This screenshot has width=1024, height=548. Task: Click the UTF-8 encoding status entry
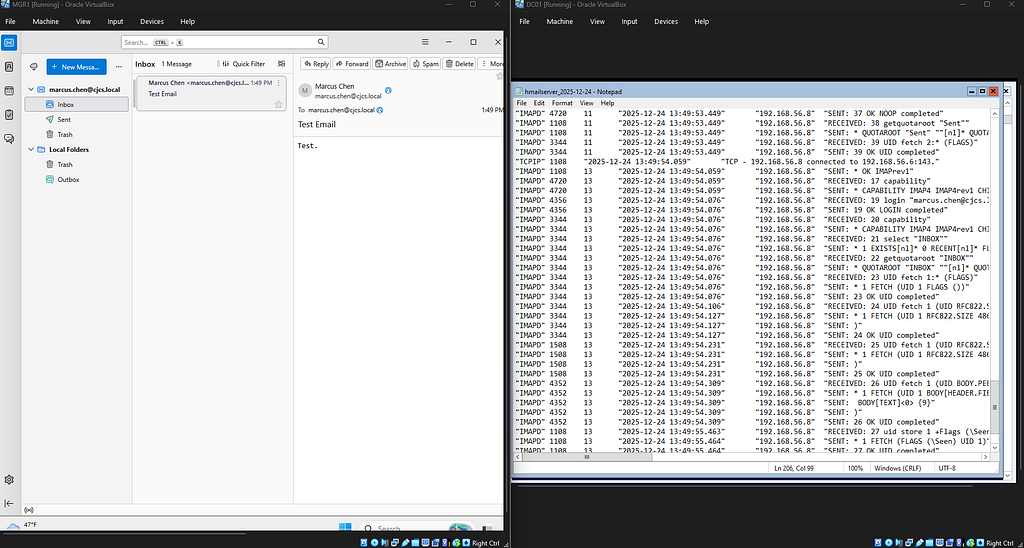coord(948,468)
